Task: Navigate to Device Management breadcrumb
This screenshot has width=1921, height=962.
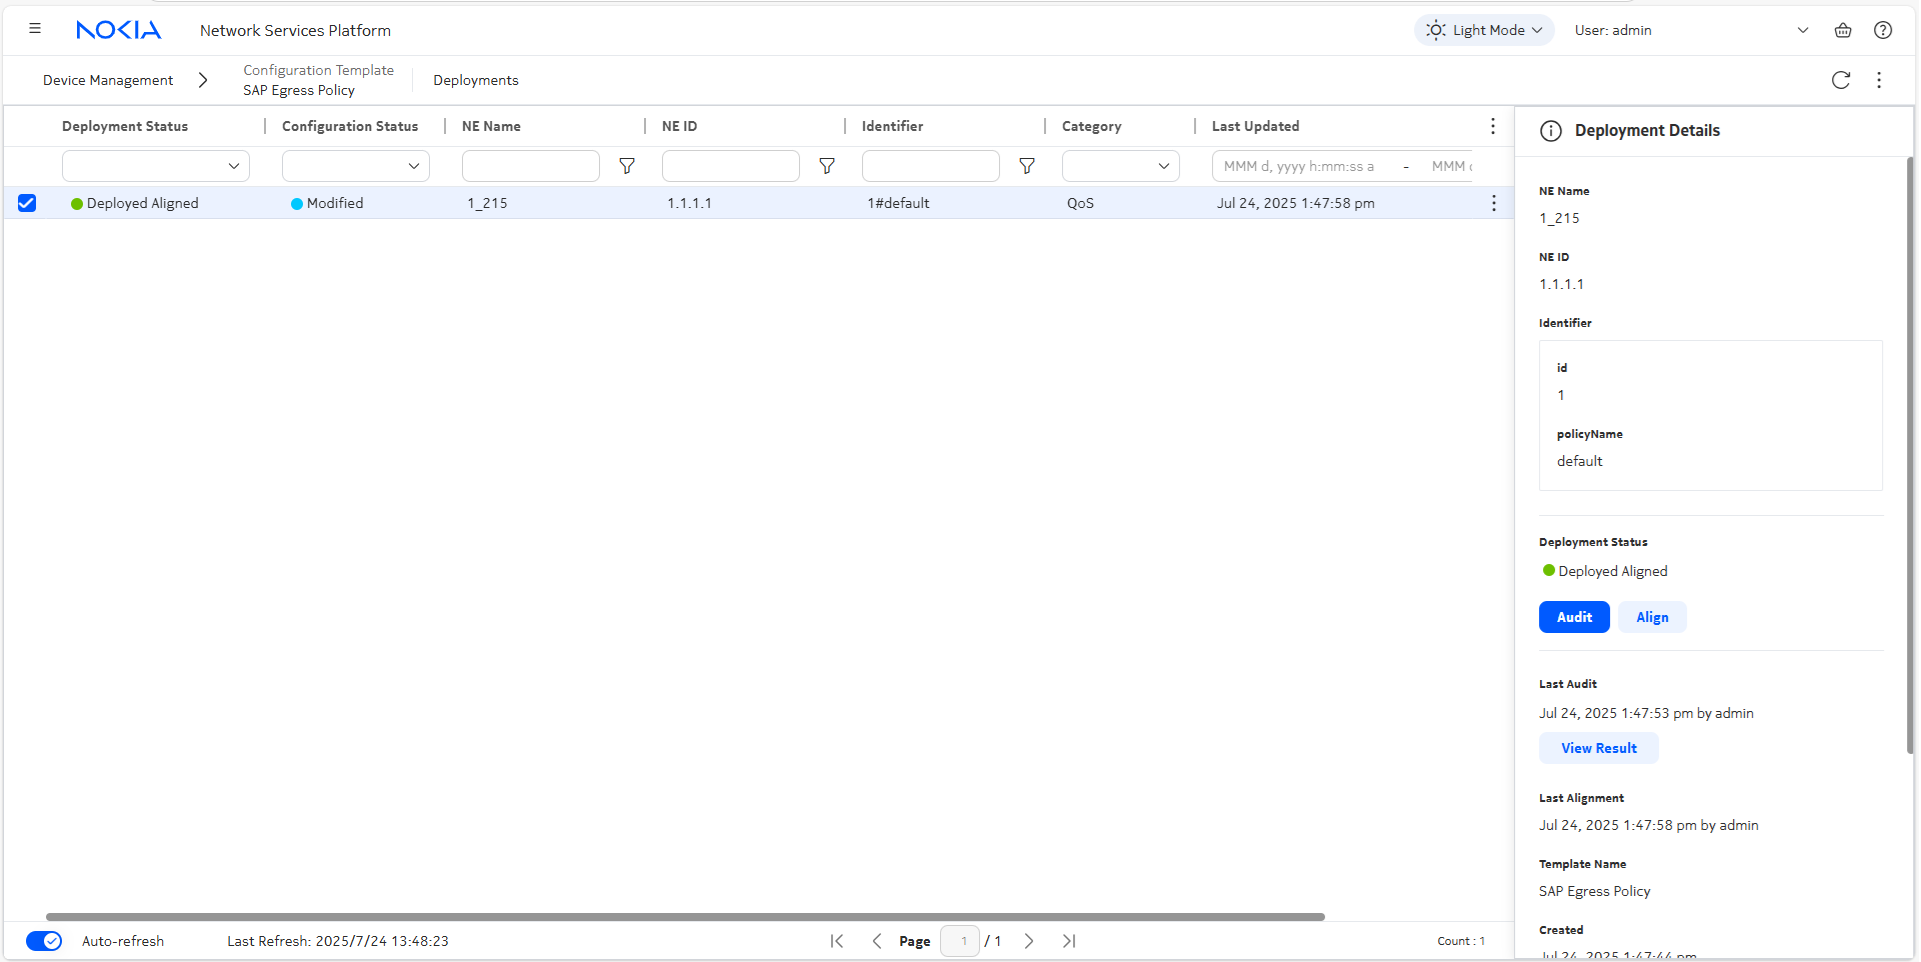Action: click(108, 80)
